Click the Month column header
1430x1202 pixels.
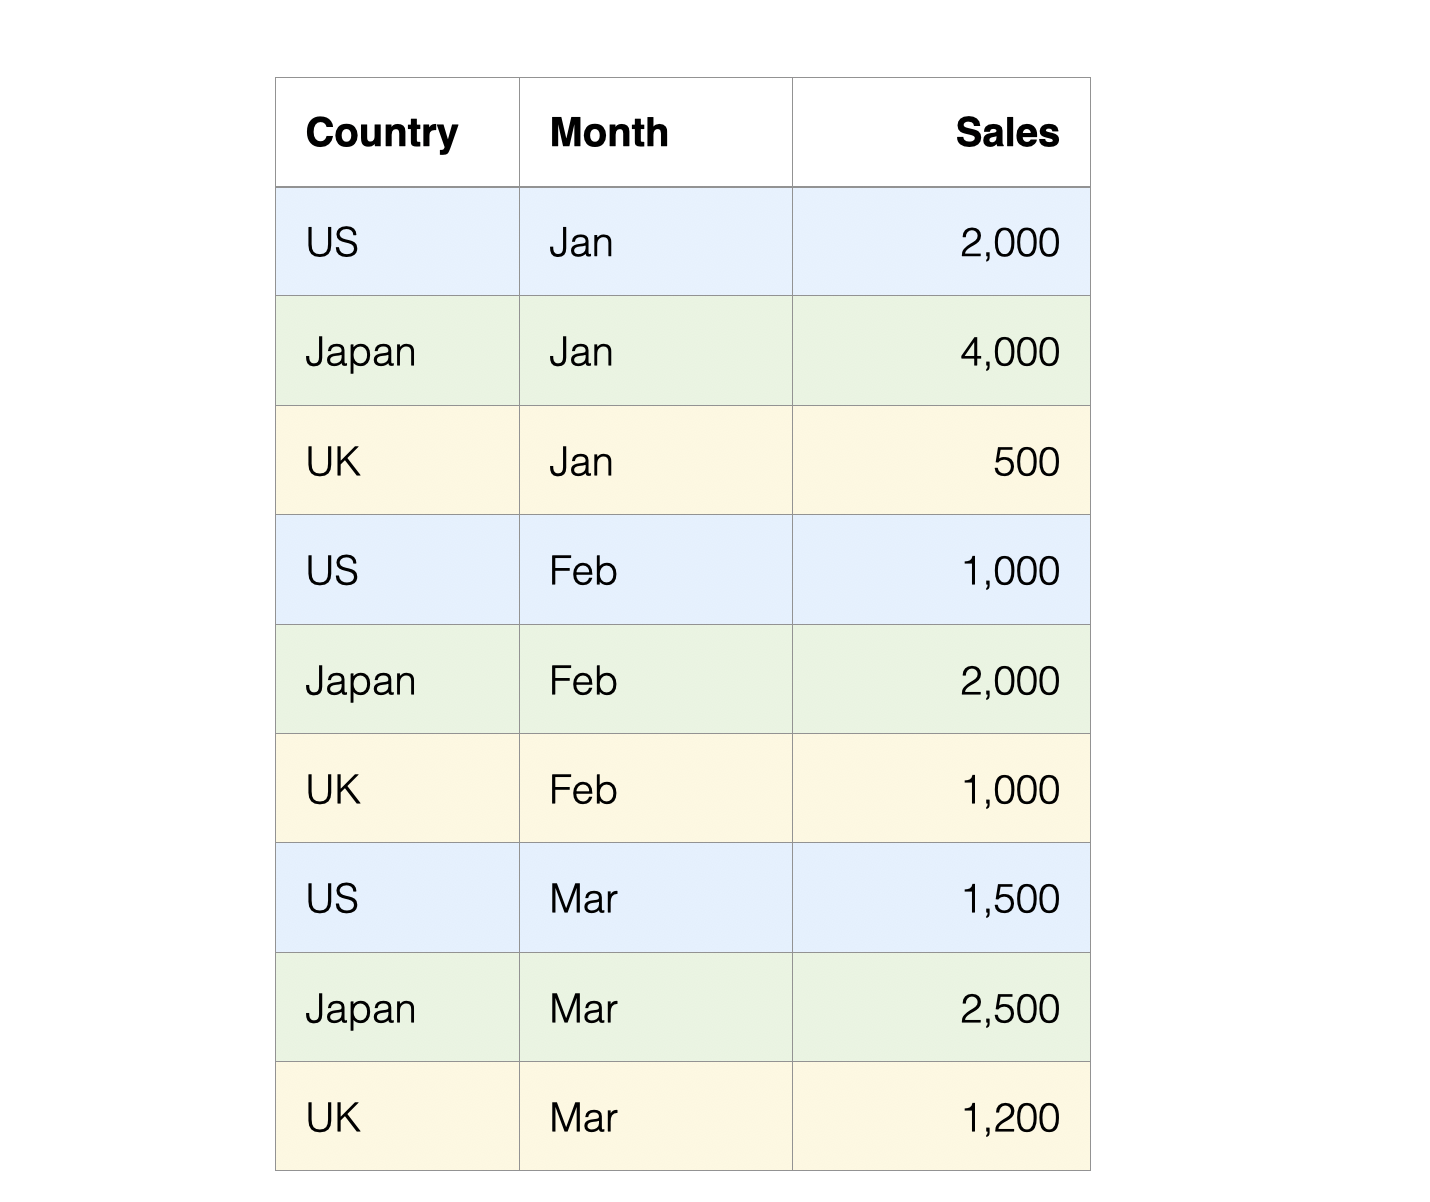coord(656,132)
